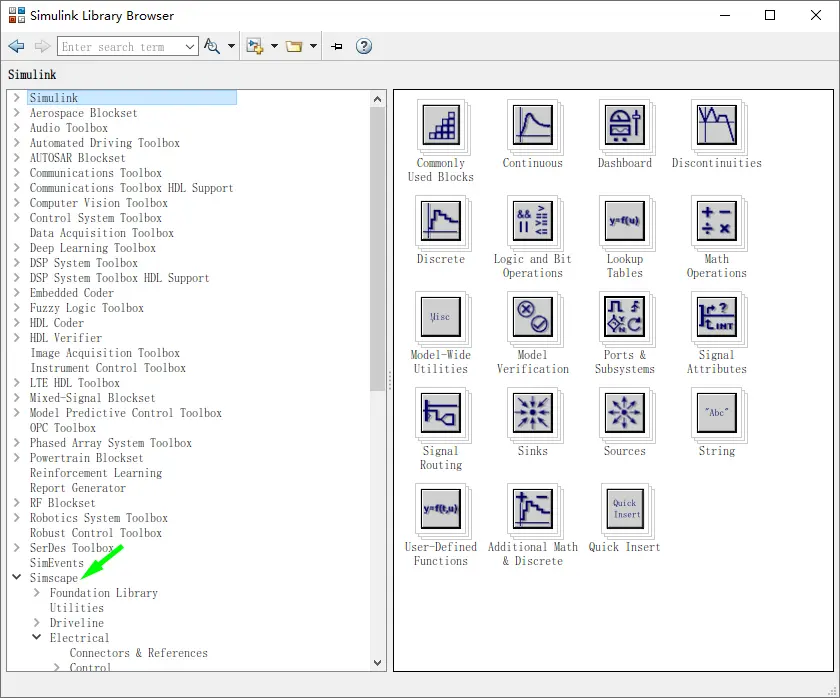The width and height of the screenshot is (840, 698).
Task: Select Reinforcement Learning in the tree
Action: [96, 473]
